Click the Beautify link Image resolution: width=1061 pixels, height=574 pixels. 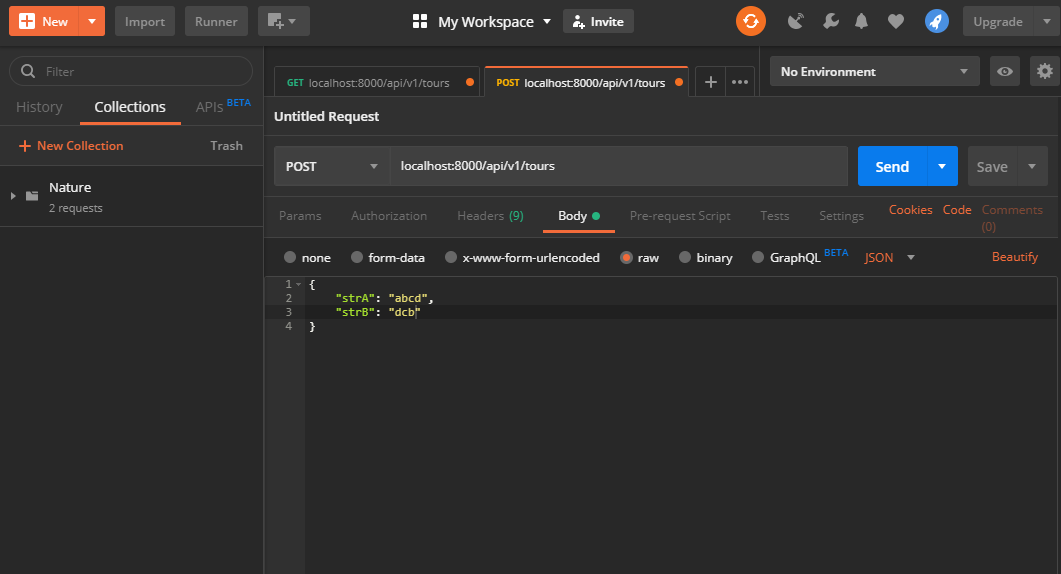pyautogui.click(x=1014, y=257)
